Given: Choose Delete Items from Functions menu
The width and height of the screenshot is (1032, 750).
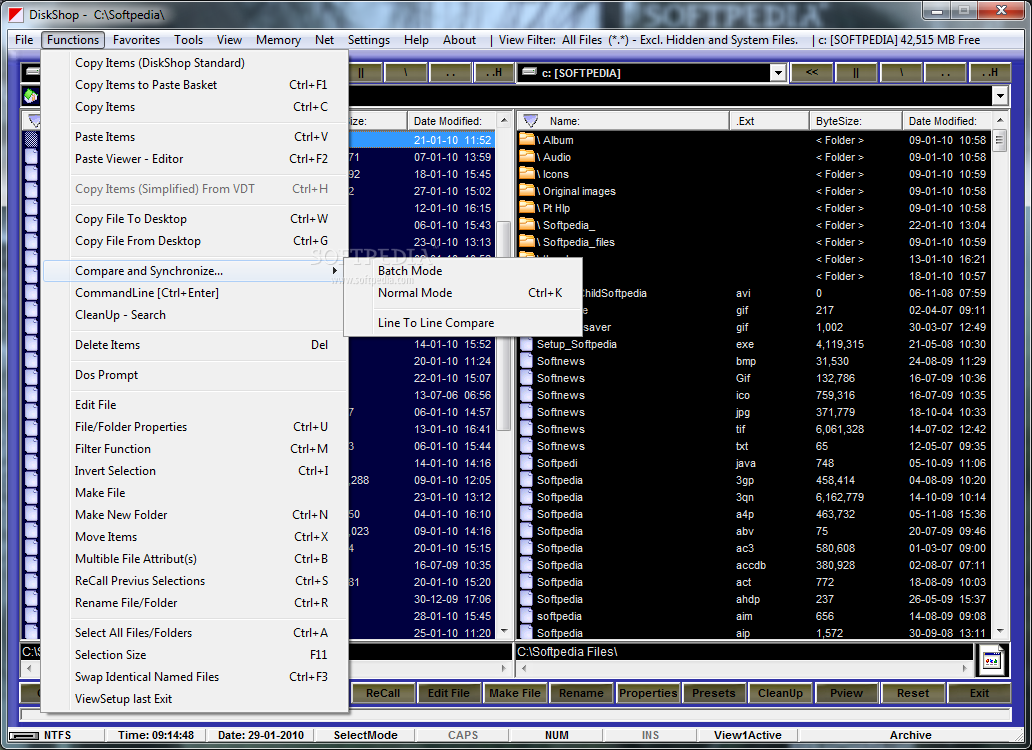Looking at the screenshot, I should tap(195, 345).
